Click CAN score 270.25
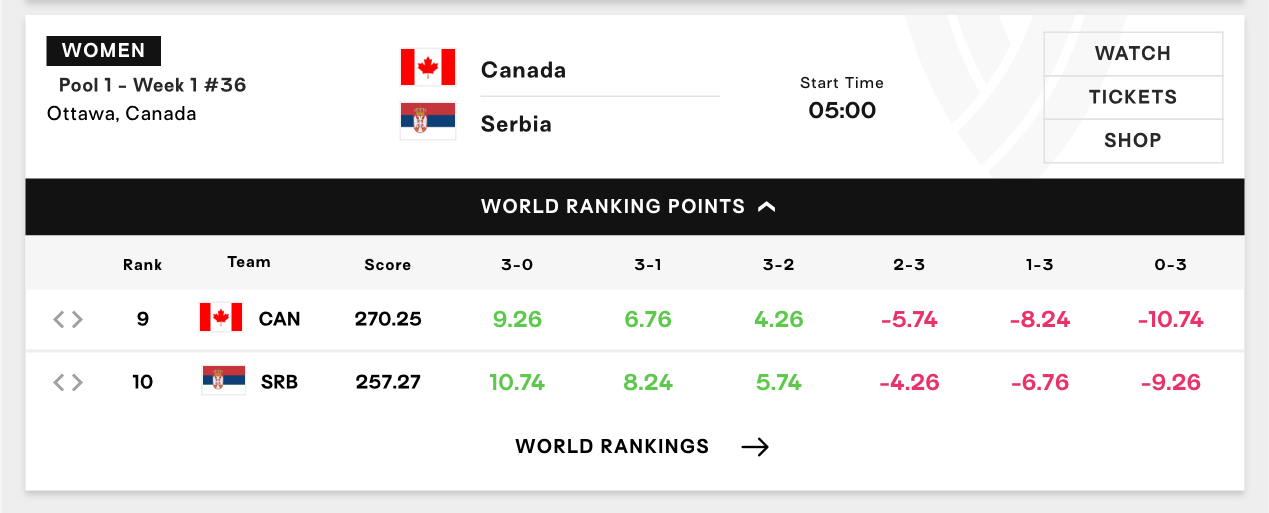 [388, 319]
